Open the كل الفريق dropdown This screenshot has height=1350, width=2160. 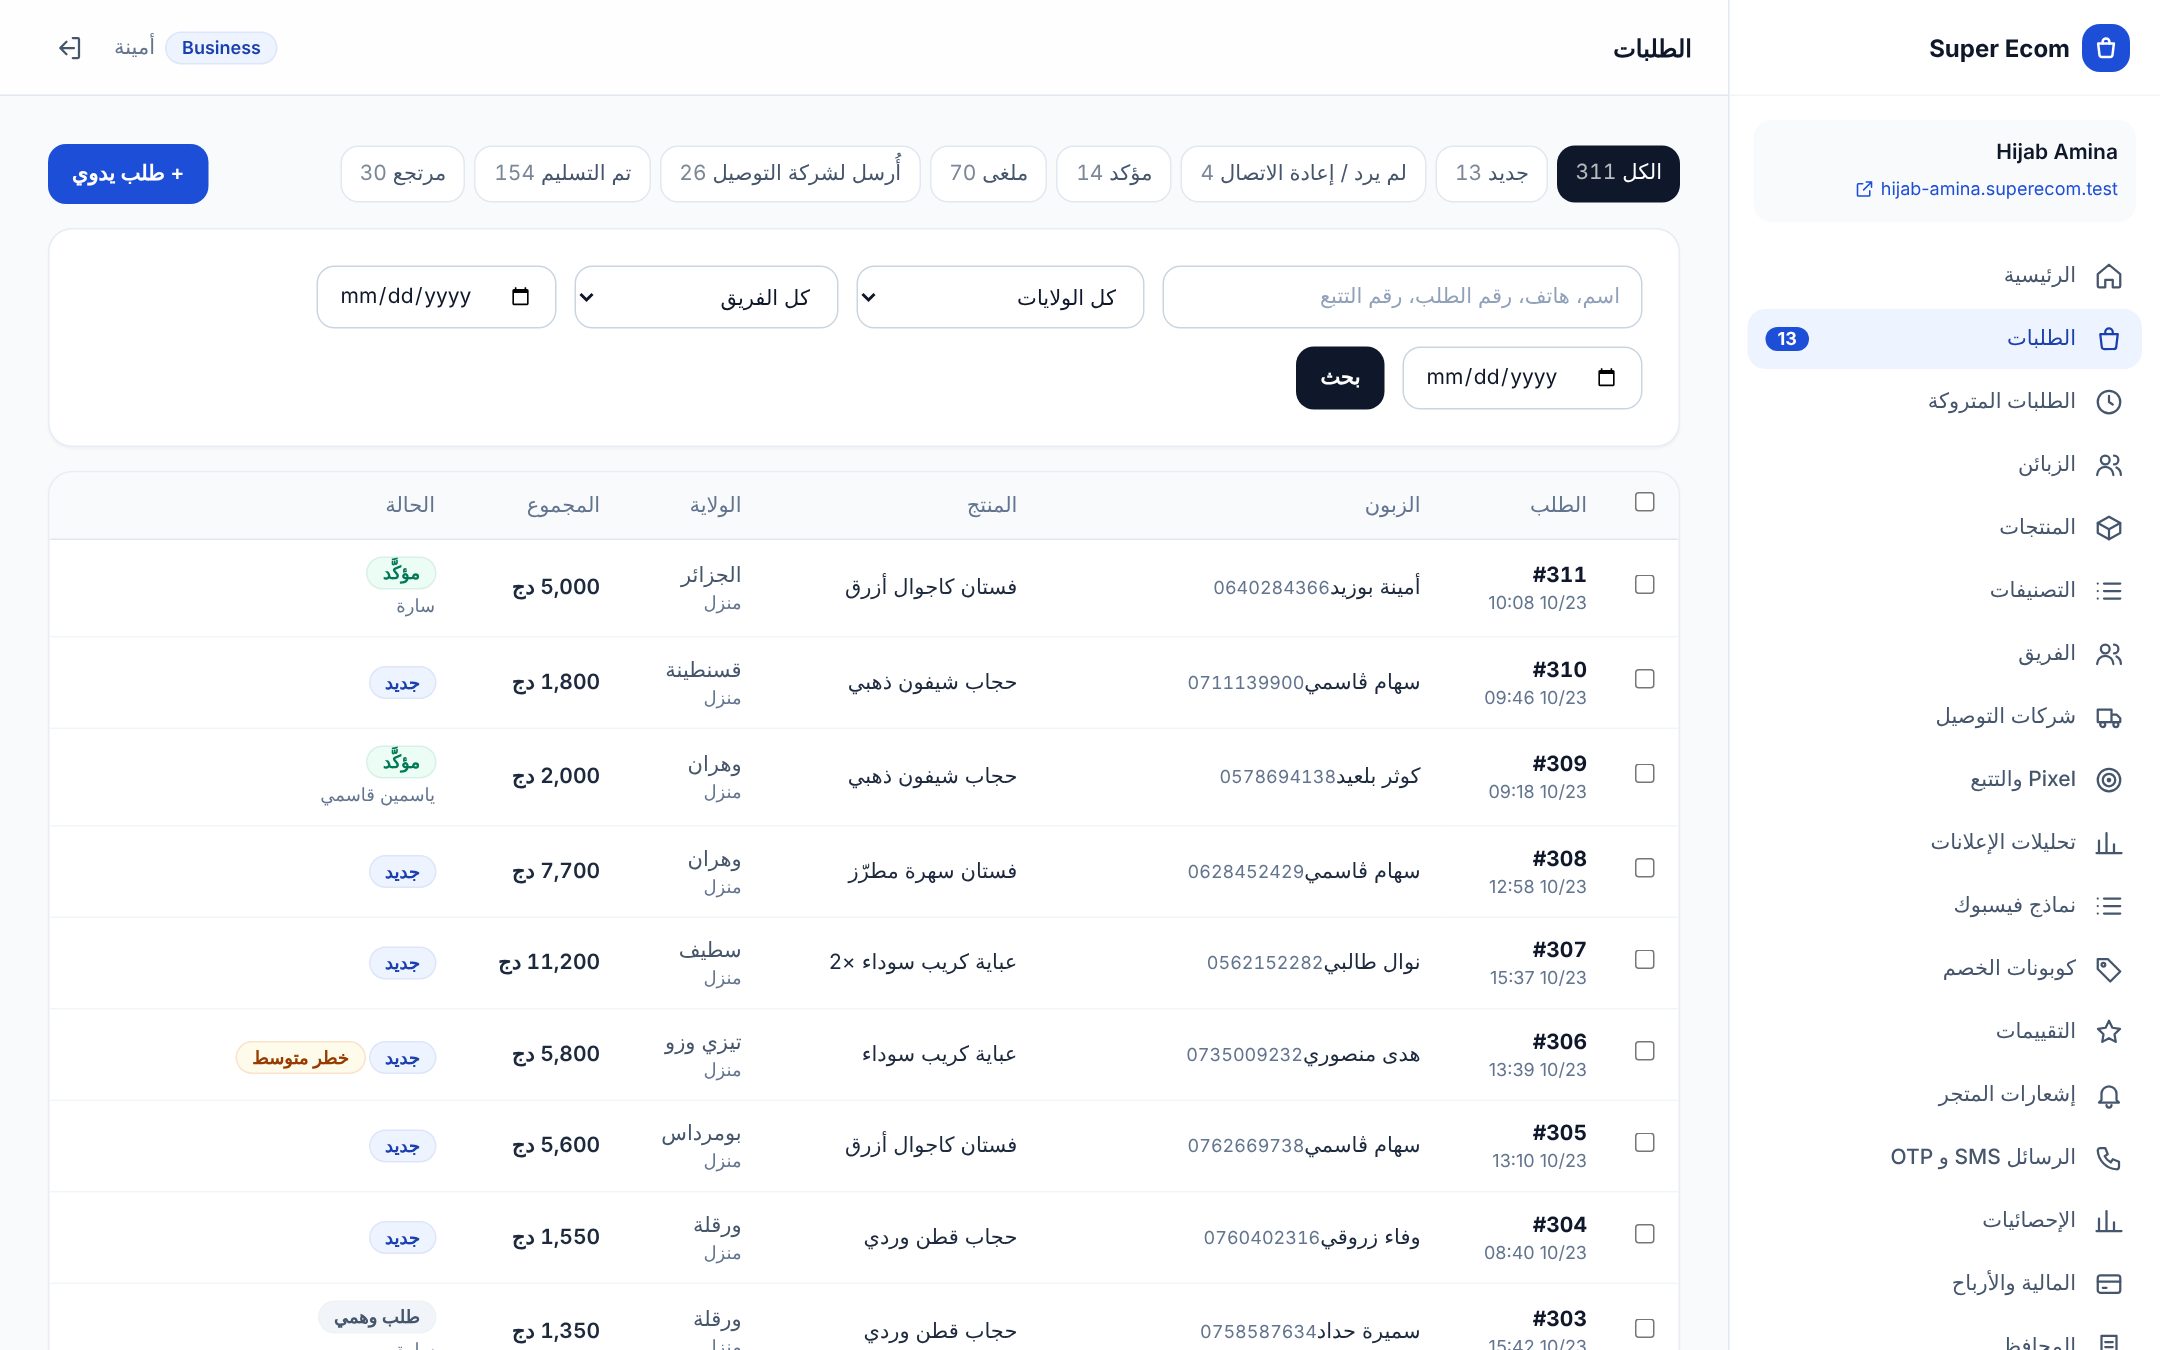706,297
